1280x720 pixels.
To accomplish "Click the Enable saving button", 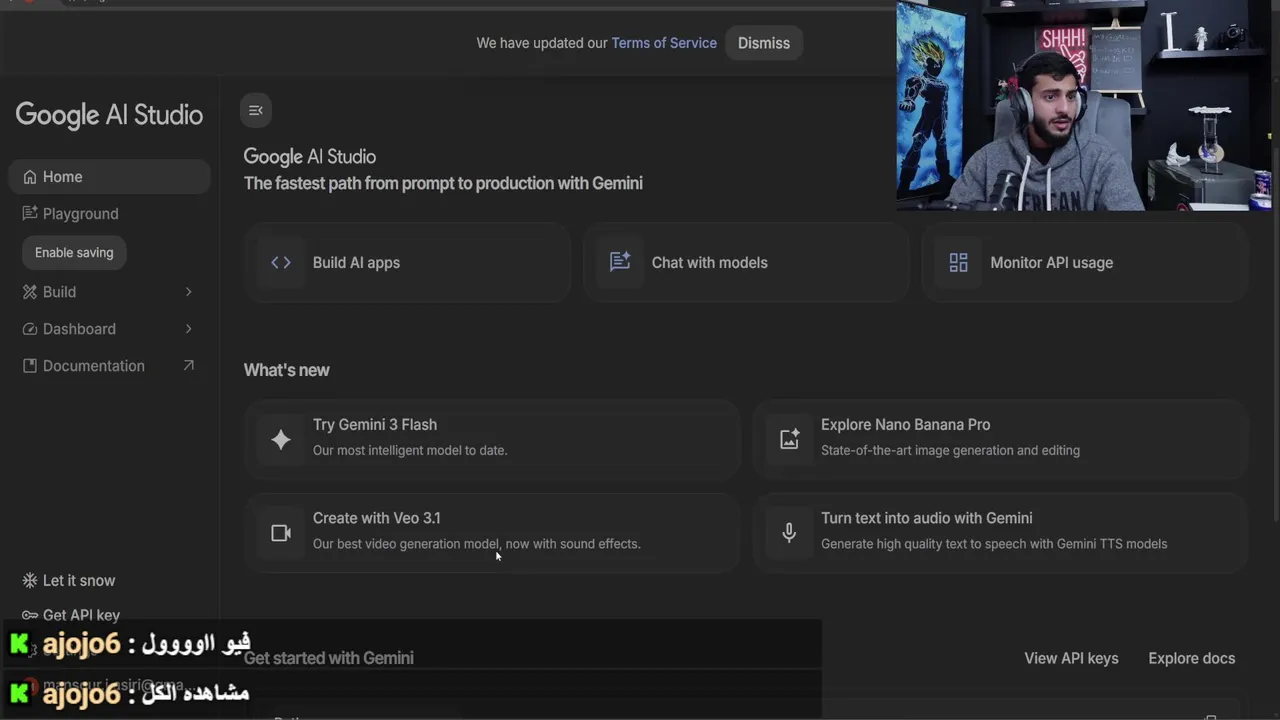I will click(x=74, y=253).
